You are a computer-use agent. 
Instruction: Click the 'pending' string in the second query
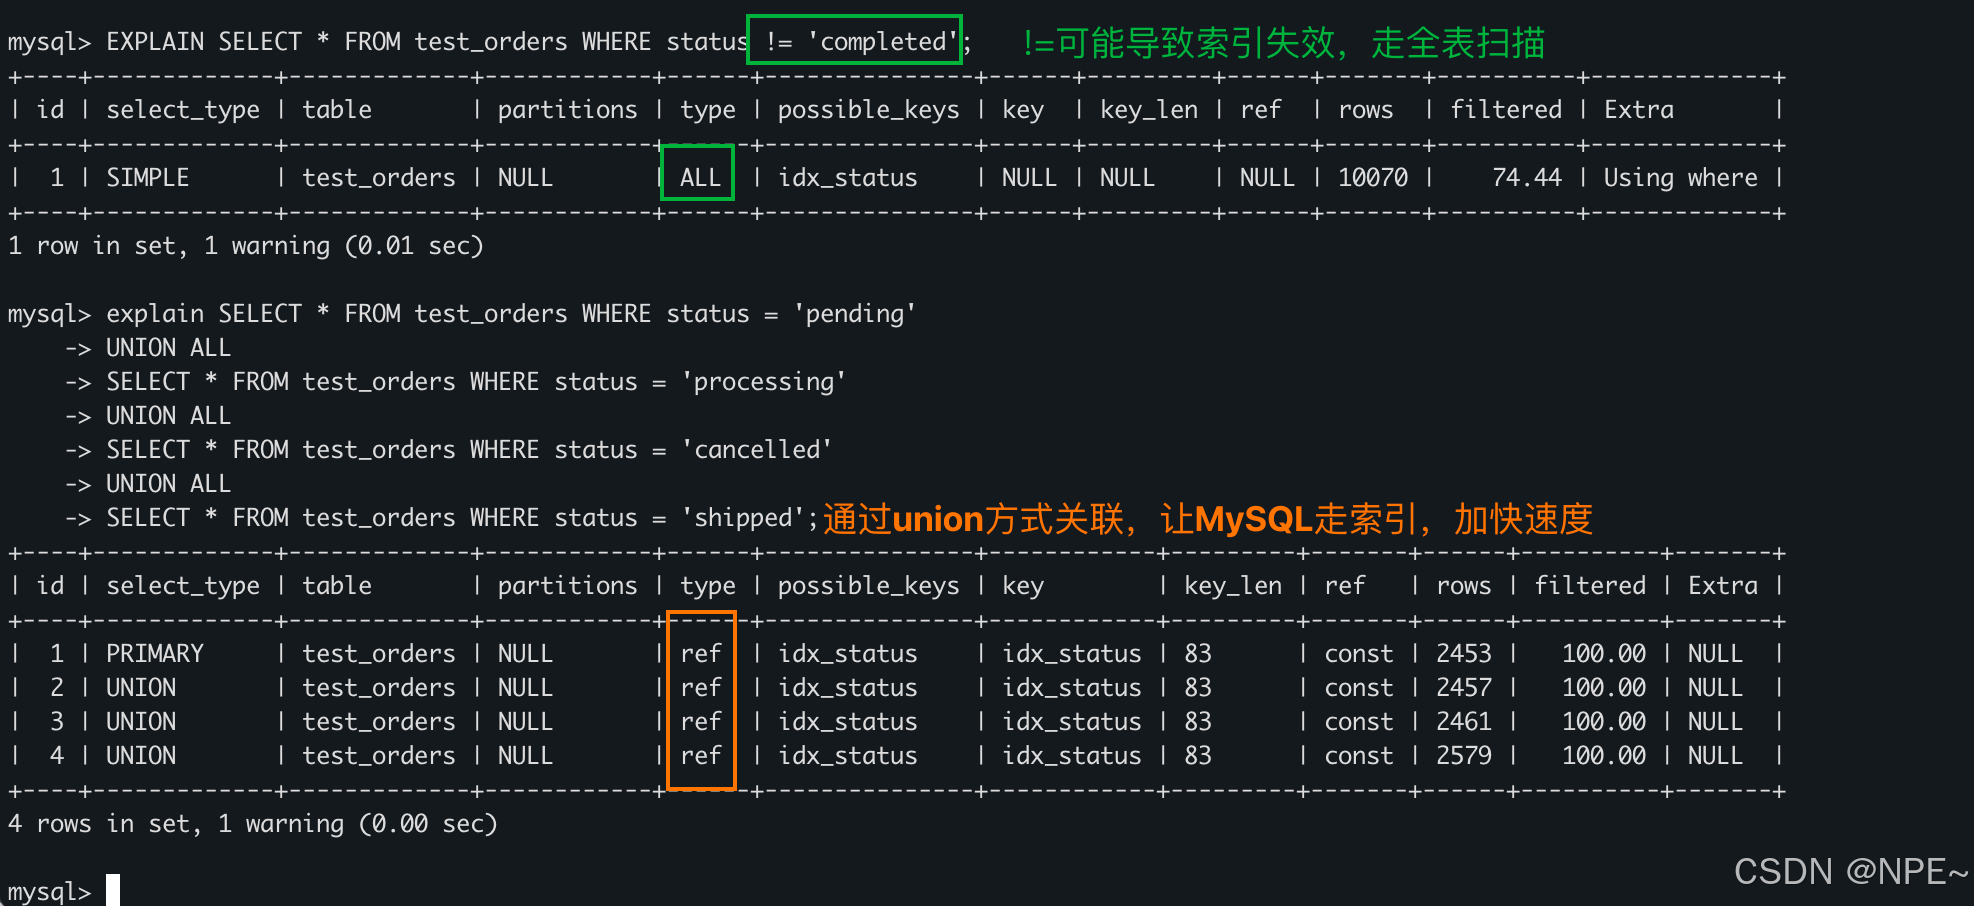click(x=855, y=314)
